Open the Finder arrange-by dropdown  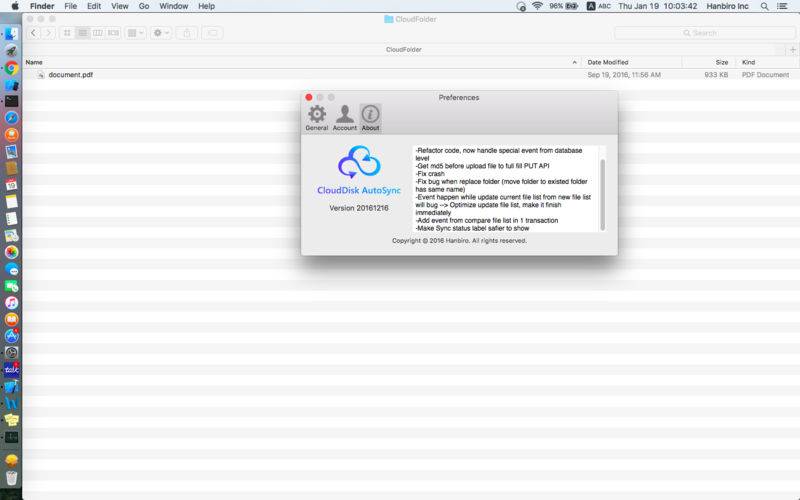pyautogui.click(x=135, y=33)
